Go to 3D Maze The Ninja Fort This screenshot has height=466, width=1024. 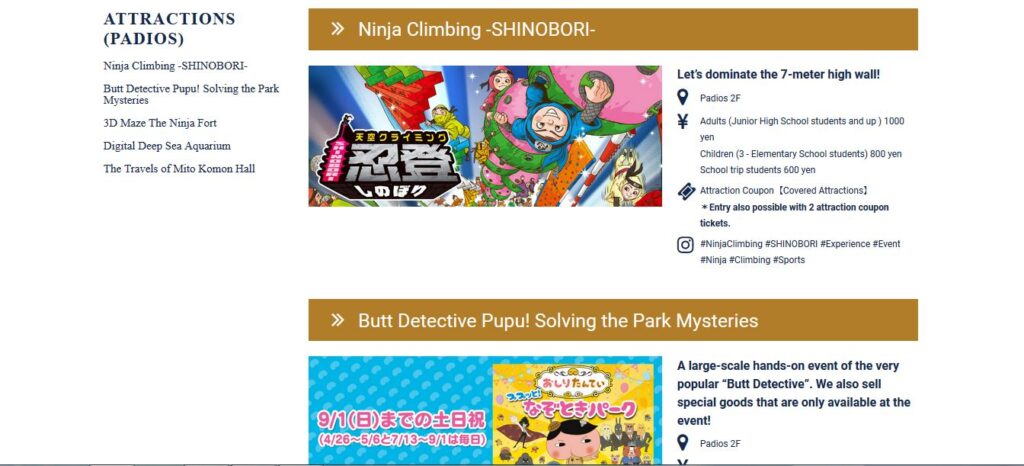point(160,123)
